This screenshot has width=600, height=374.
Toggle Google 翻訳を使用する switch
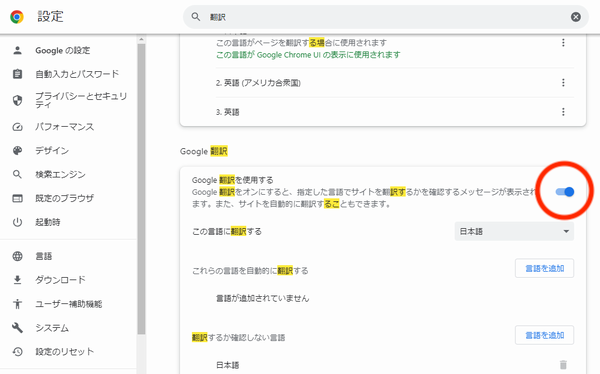tap(565, 192)
